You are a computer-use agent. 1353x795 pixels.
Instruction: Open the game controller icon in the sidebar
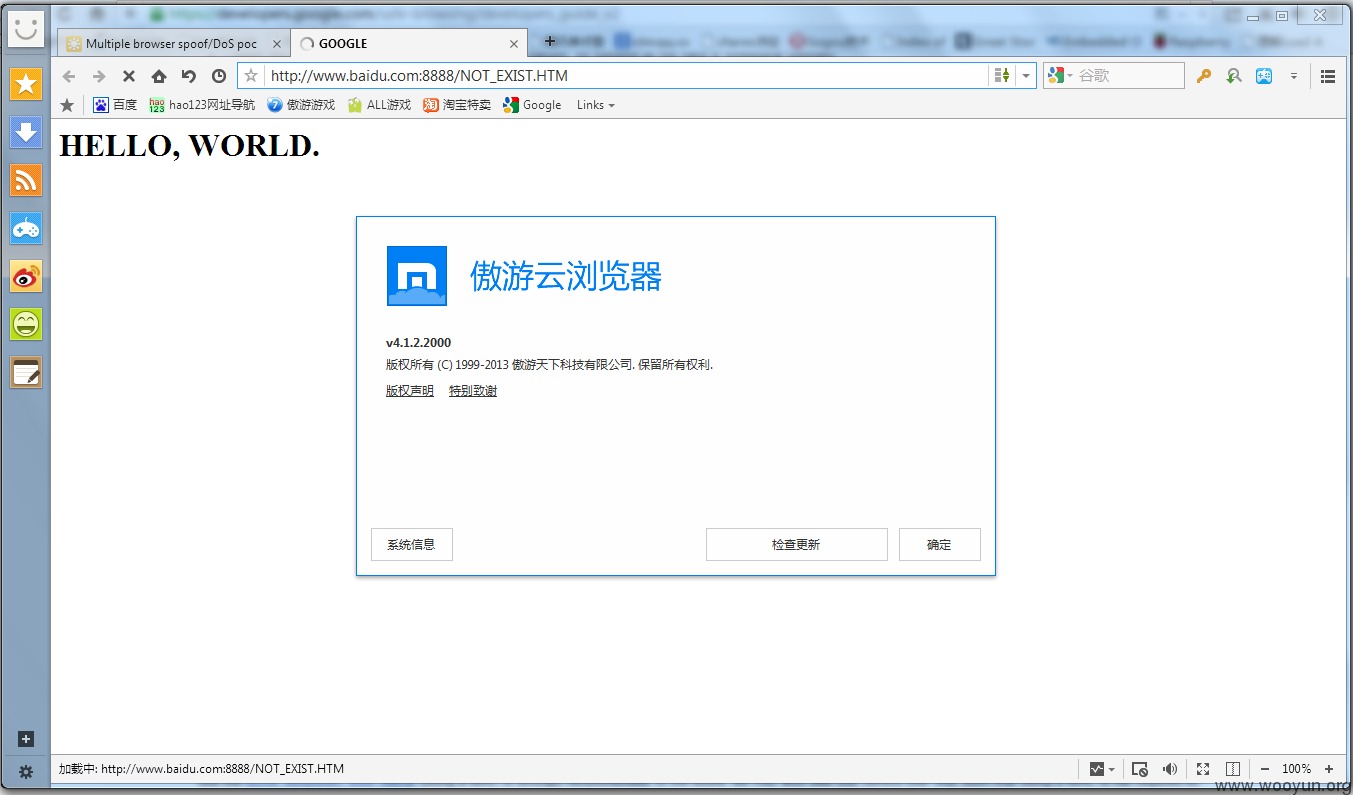click(x=26, y=228)
